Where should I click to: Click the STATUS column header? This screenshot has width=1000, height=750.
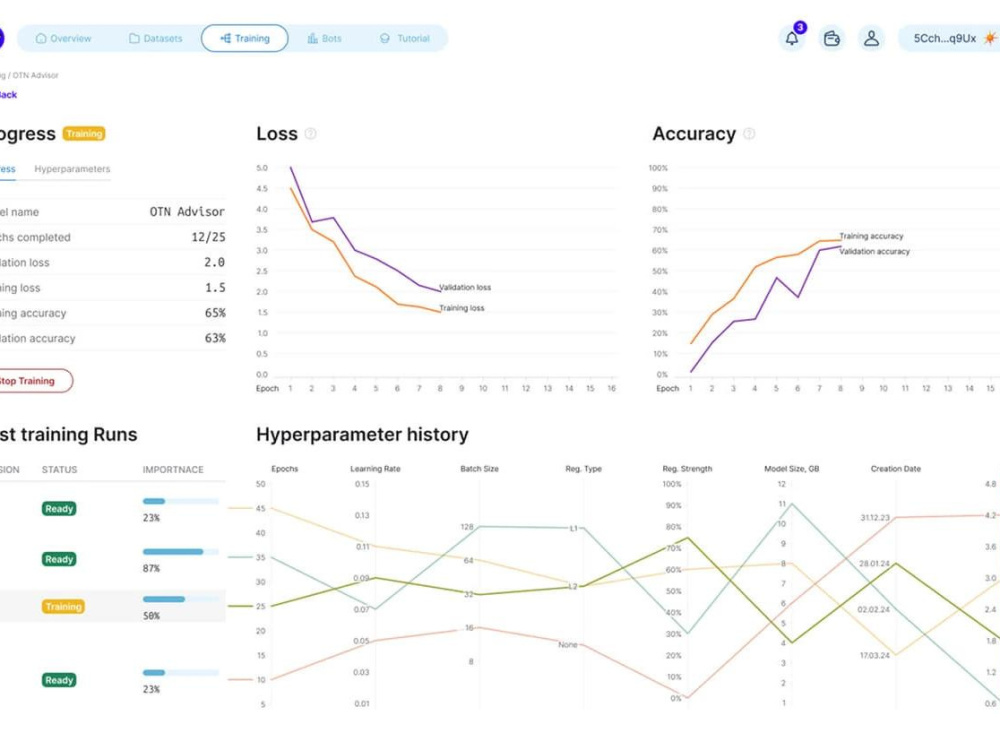click(59, 469)
